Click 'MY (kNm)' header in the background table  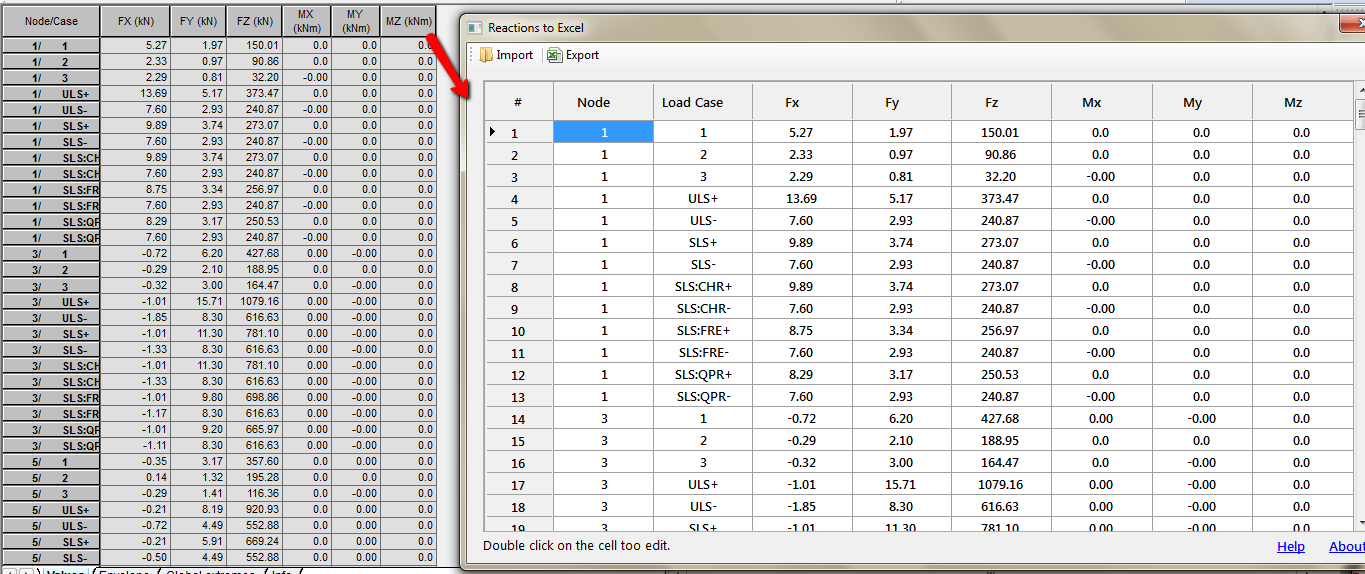(x=356, y=21)
